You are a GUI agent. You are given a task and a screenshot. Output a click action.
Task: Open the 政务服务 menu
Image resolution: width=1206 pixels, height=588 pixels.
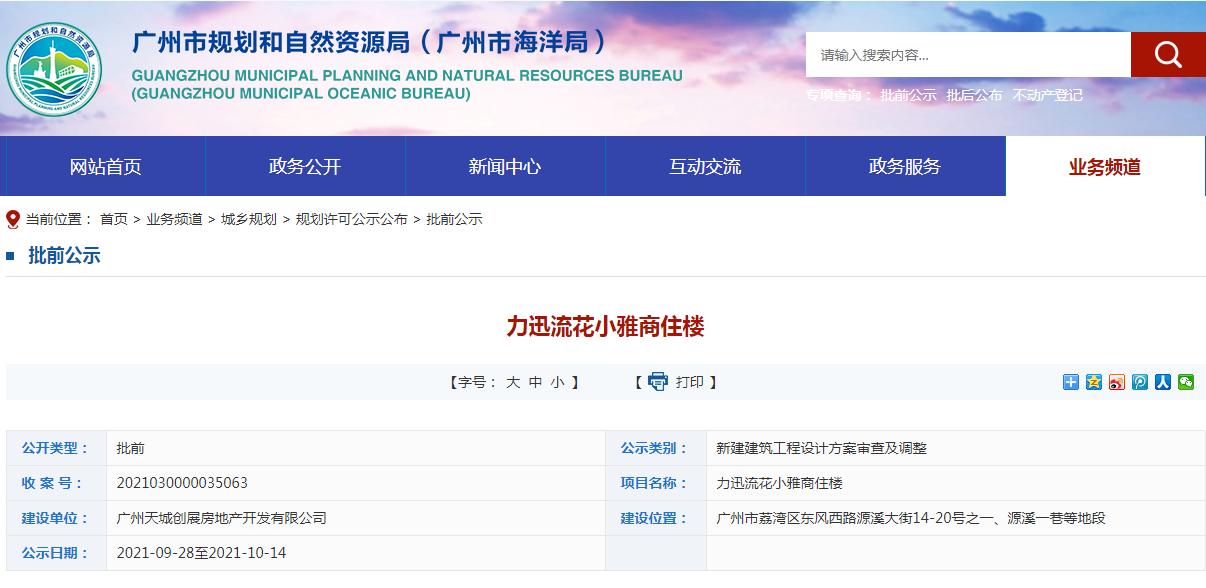point(904,166)
